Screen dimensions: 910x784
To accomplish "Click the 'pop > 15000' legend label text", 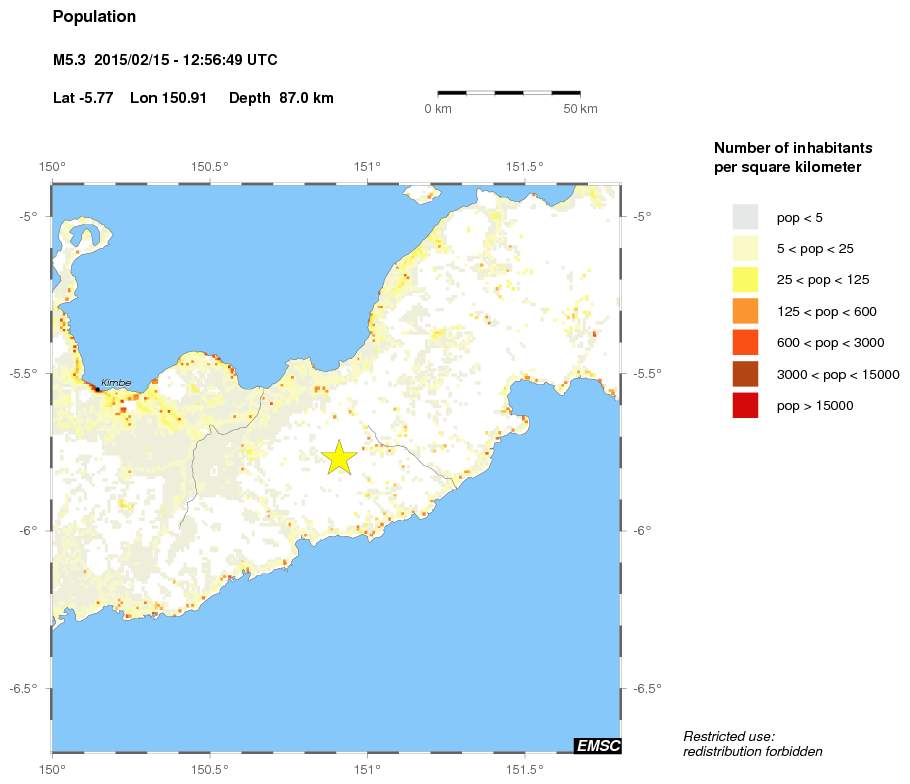I will 815,406.
